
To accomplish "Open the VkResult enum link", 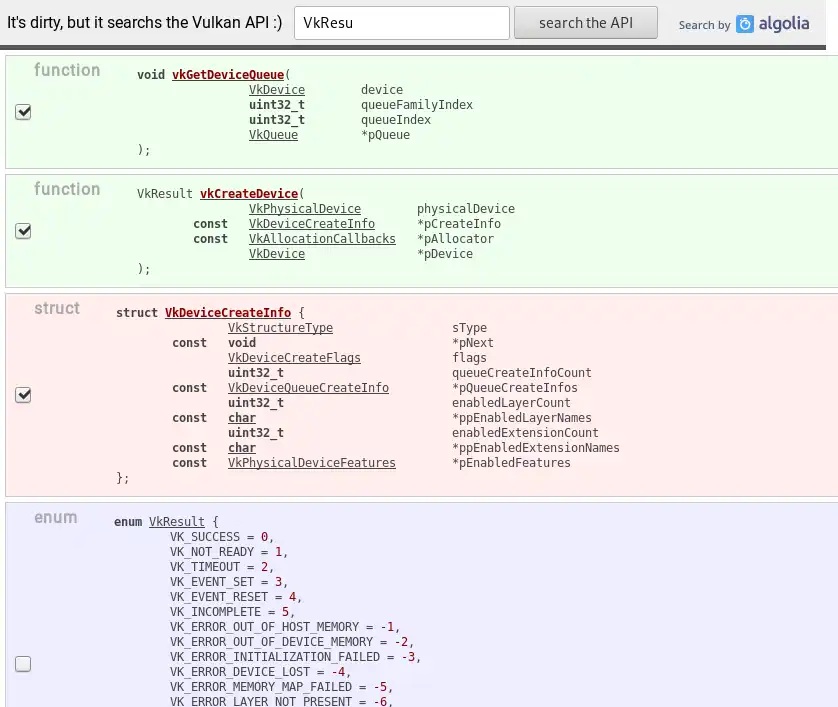I will tap(177, 522).
